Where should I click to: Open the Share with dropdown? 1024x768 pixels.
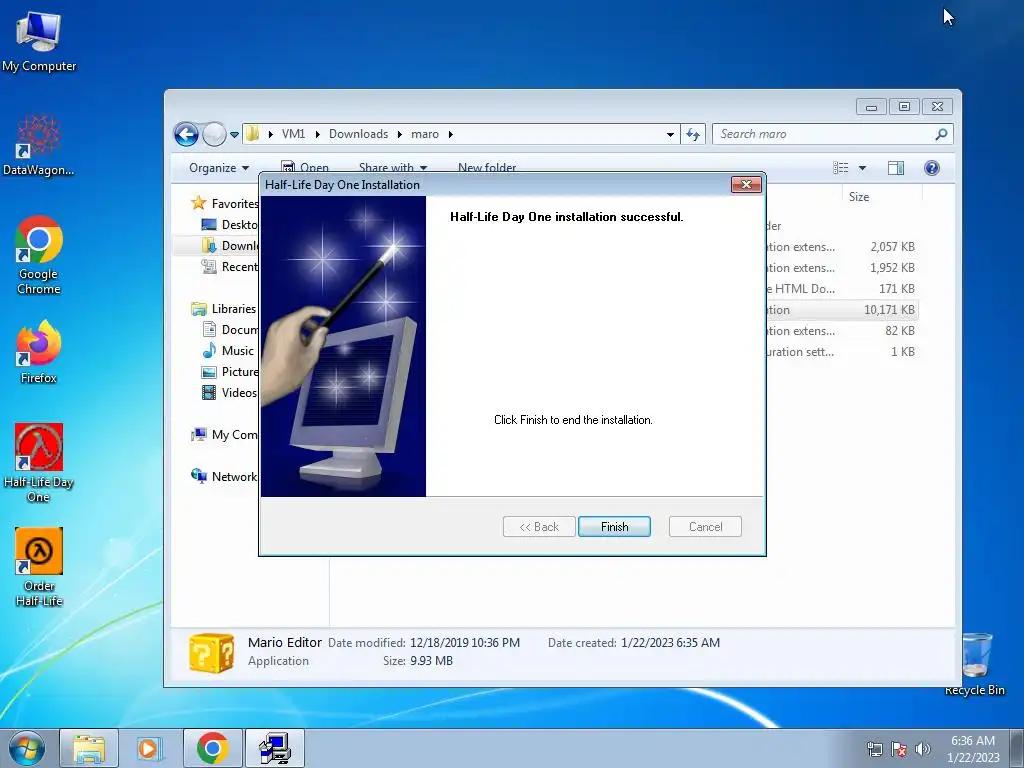click(x=392, y=168)
